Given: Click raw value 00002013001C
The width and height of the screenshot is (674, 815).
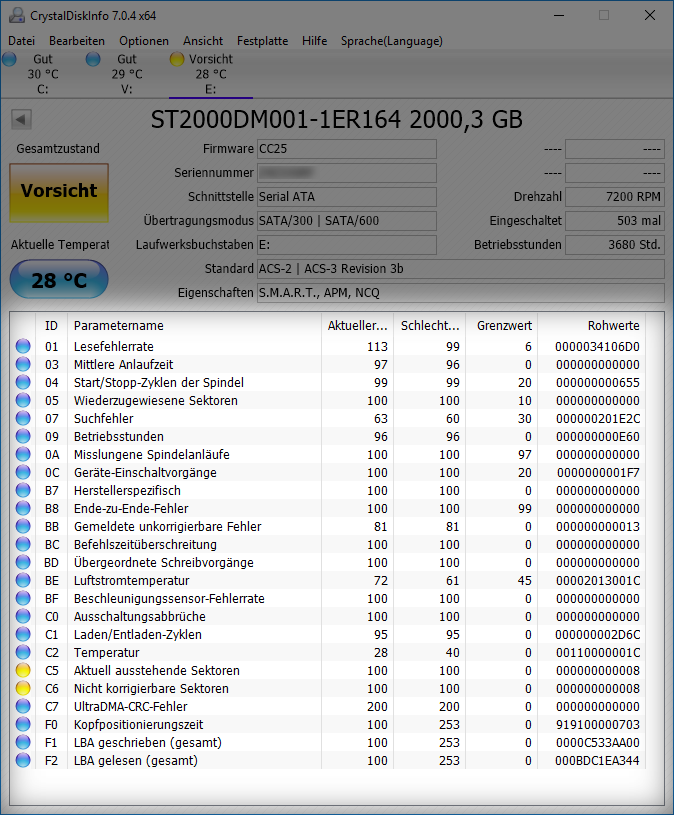Looking at the screenshot, I should pyautogui.click(x=598, y=581).
